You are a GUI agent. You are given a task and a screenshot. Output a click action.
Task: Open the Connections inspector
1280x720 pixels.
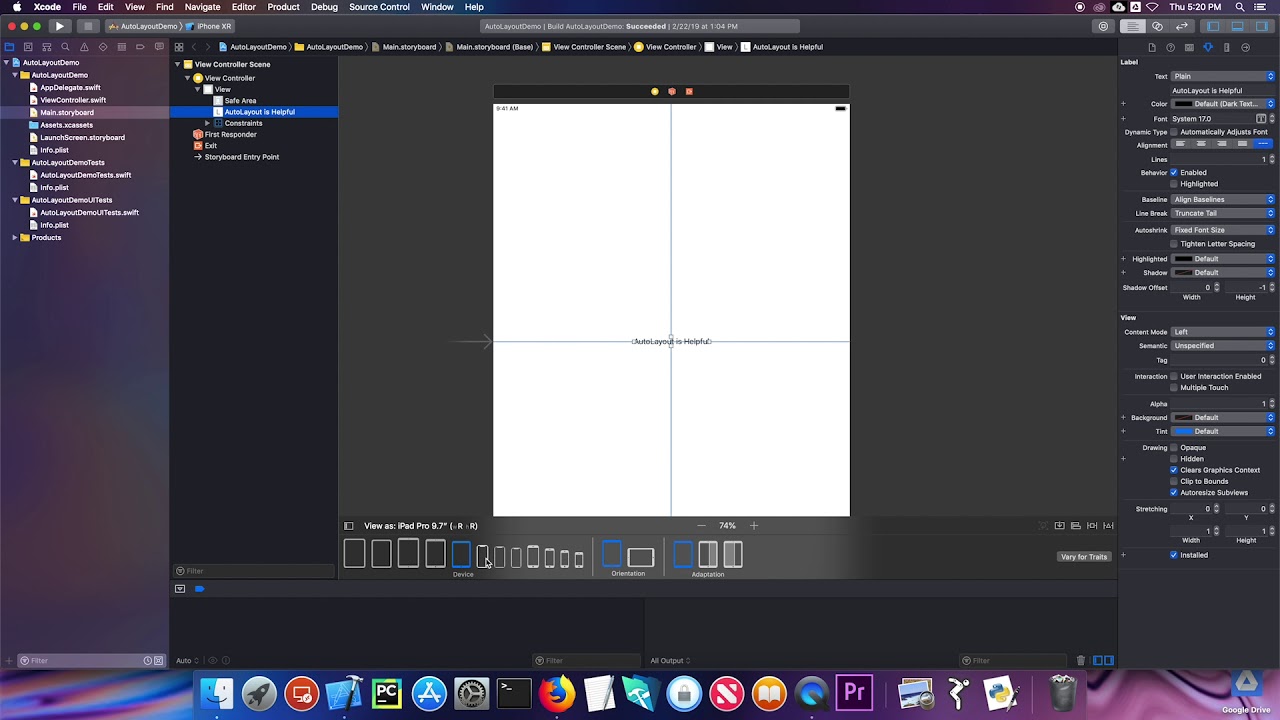click(x=1245, y=47)
